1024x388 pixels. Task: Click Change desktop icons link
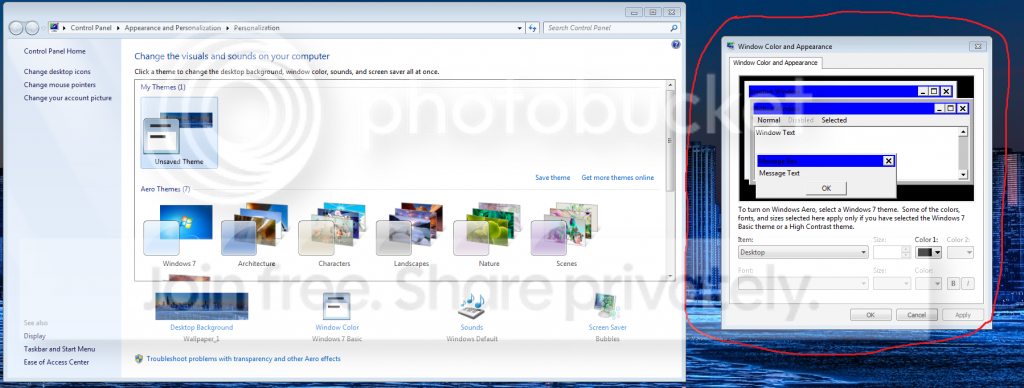point(57,72)
